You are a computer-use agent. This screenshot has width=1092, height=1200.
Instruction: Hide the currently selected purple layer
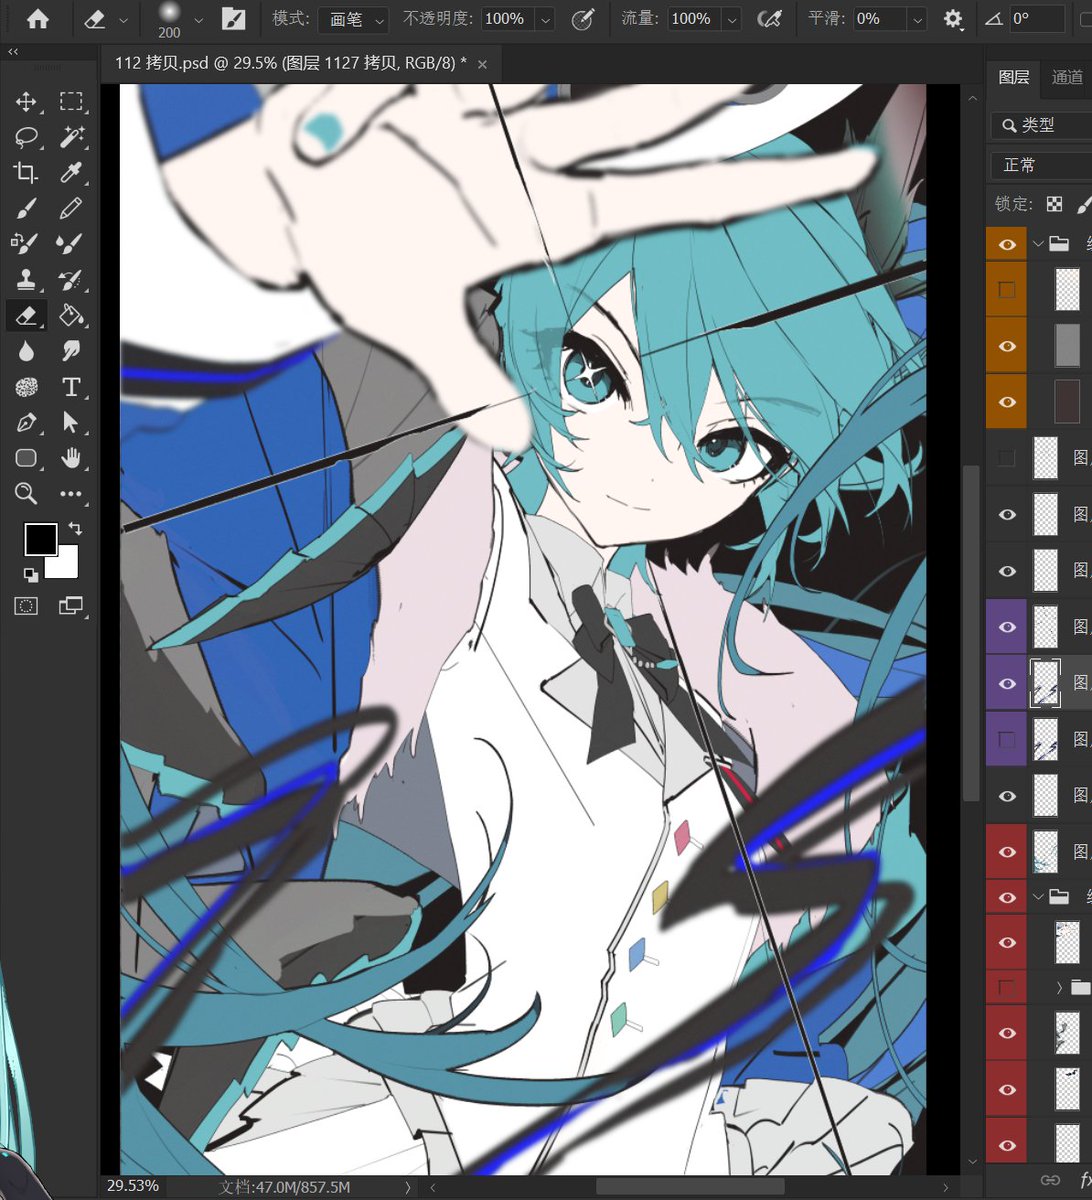pyautogui.click(x=1007, y=683)
